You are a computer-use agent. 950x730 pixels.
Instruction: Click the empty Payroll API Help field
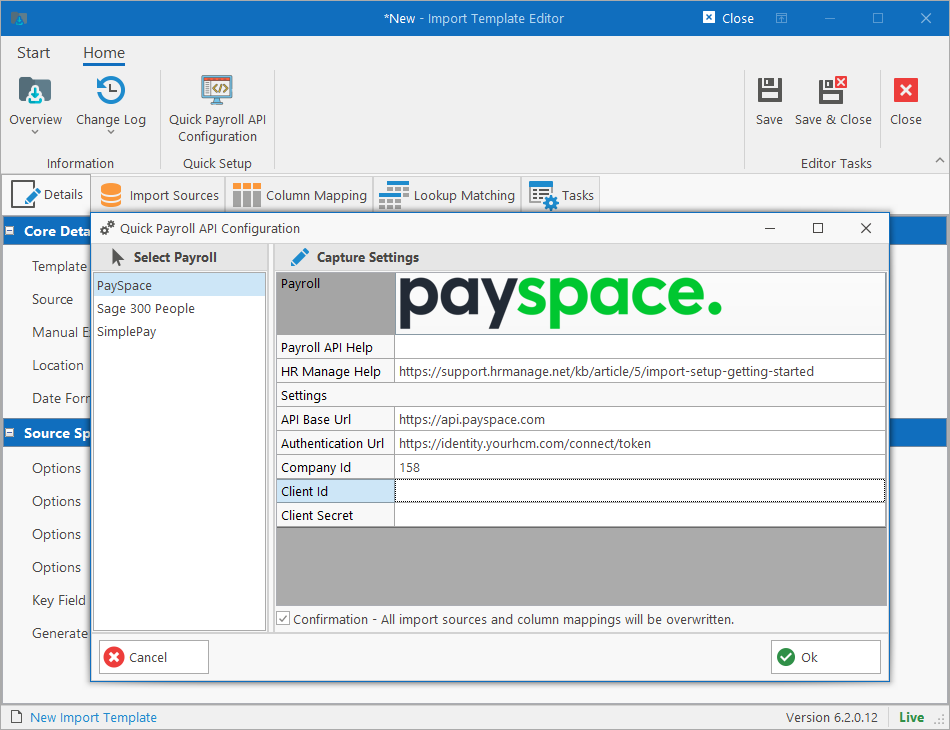point(639,347)
